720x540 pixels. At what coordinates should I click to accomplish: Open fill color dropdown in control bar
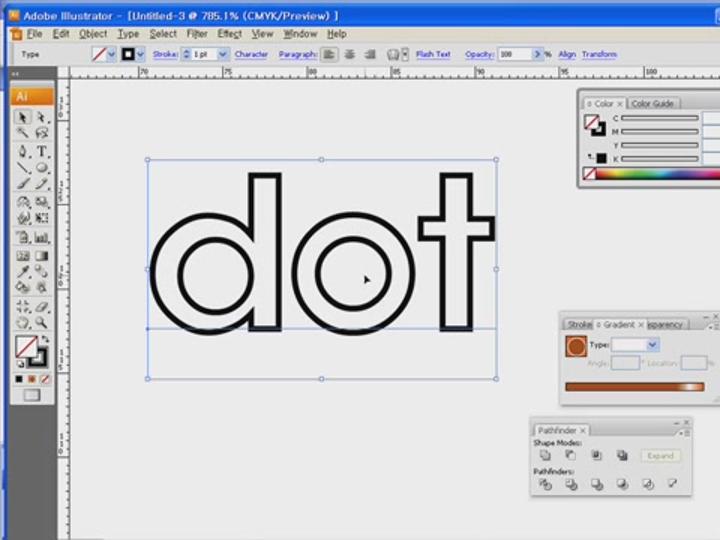(111, 55)
